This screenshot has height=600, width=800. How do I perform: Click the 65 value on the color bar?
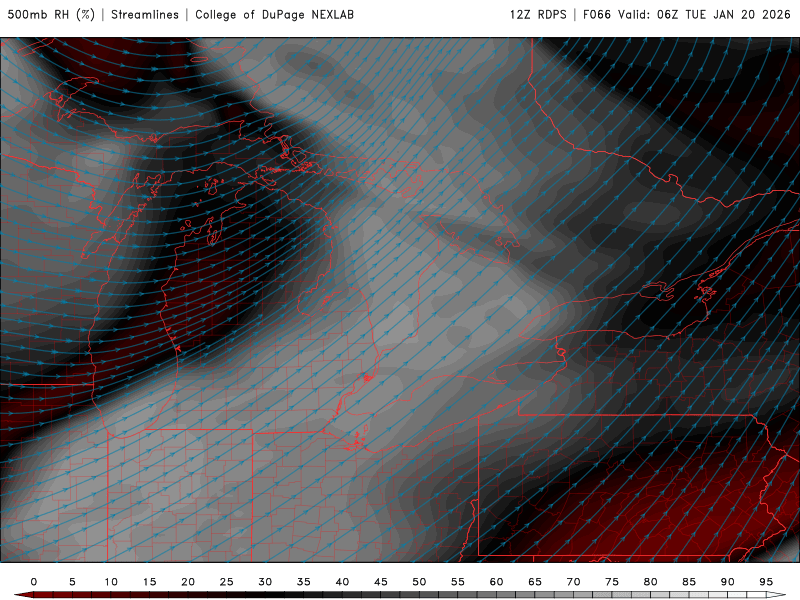tap(535, 582)
